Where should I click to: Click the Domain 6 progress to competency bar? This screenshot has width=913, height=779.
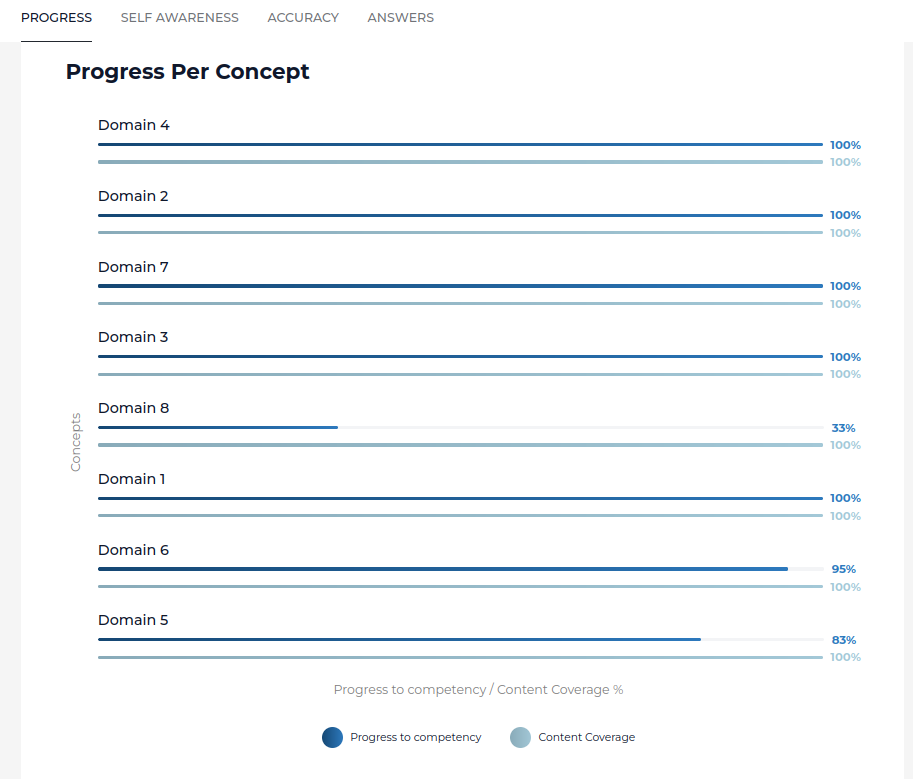tap(442, 569)
